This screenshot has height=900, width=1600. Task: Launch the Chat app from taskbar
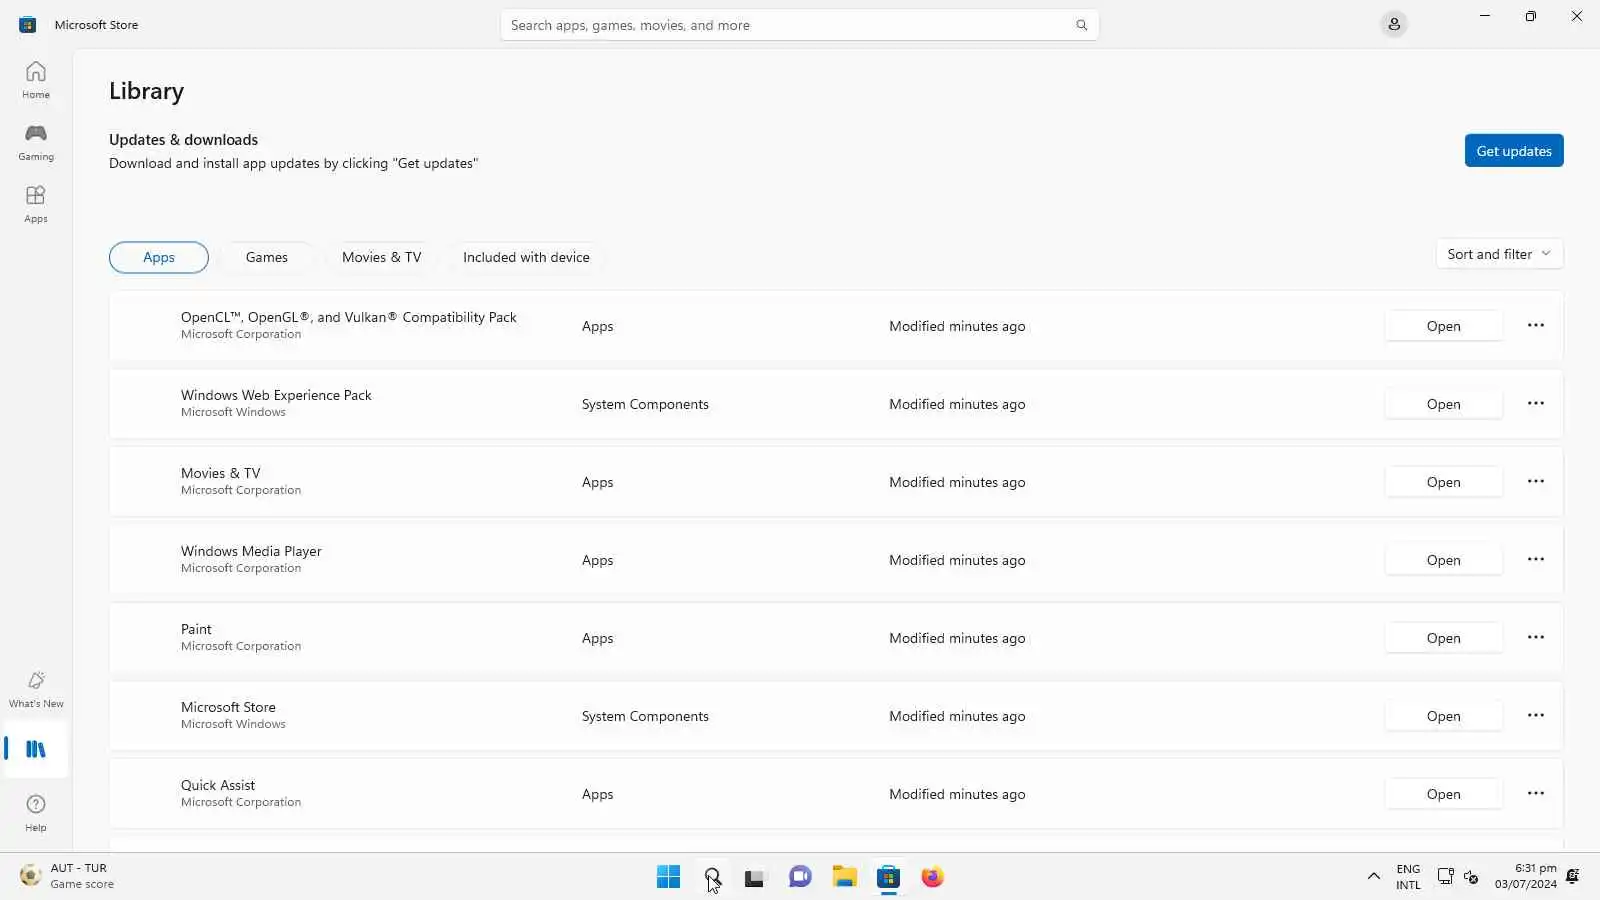coord(800,877)
